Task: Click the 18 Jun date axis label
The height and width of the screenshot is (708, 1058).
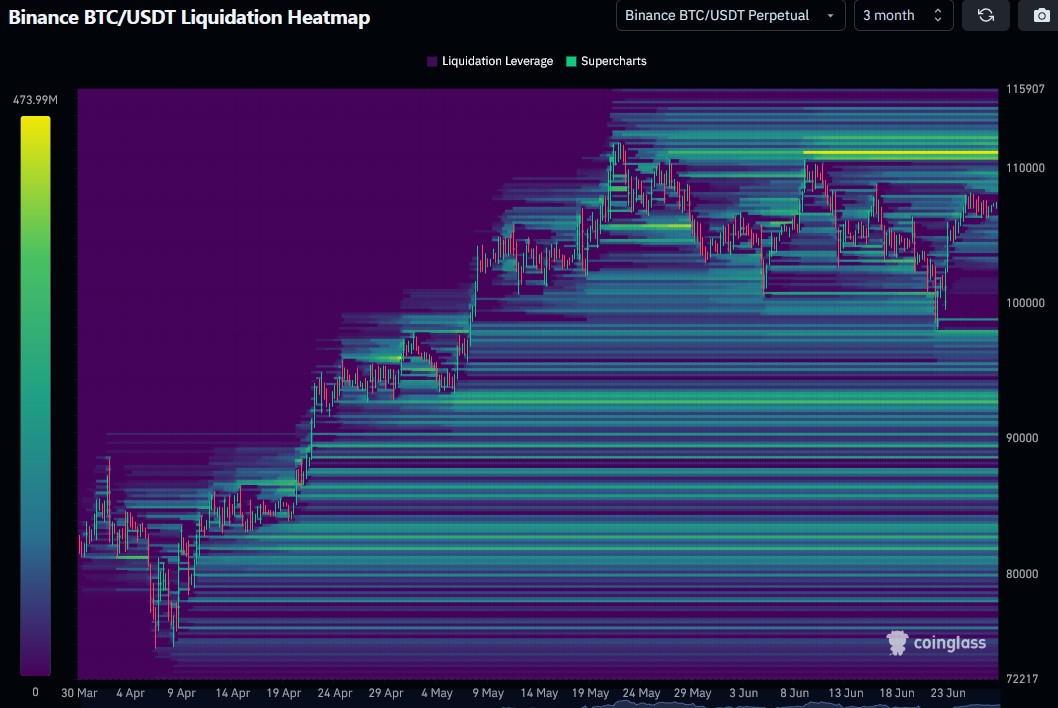Action: point(897,693)
